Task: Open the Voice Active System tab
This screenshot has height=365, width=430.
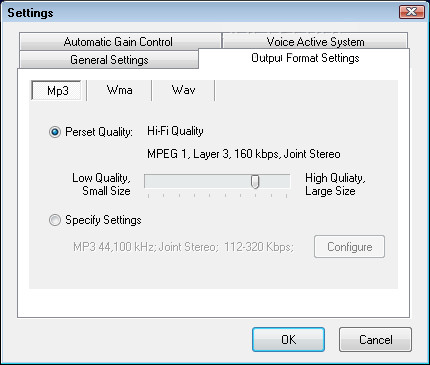Action: 315,41
